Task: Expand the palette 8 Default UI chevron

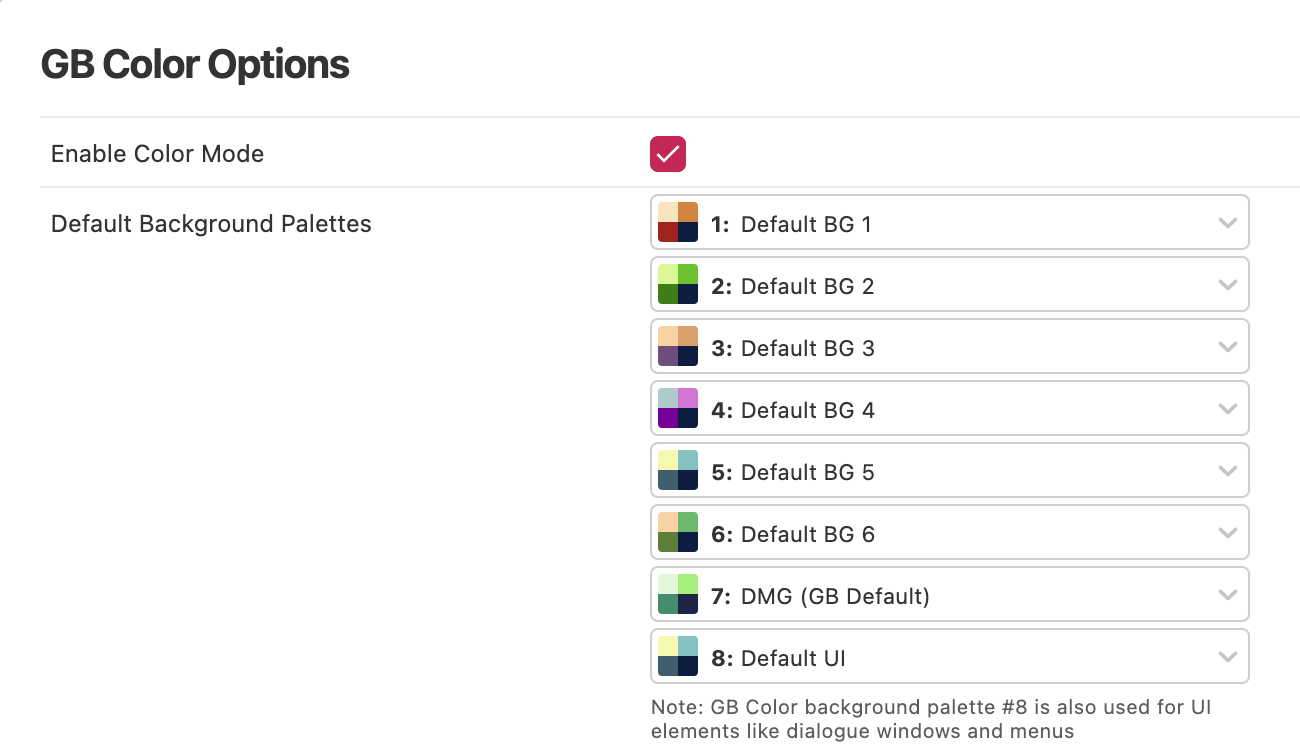Action: [x=1228, y=657]
